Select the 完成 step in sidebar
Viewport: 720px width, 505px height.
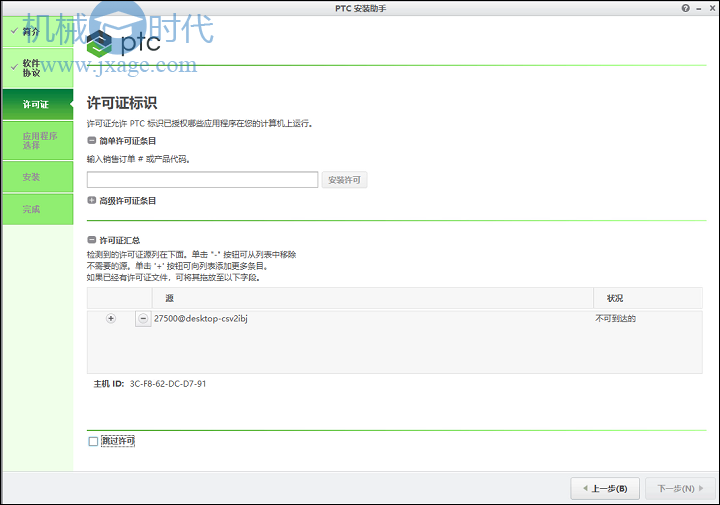38,209
